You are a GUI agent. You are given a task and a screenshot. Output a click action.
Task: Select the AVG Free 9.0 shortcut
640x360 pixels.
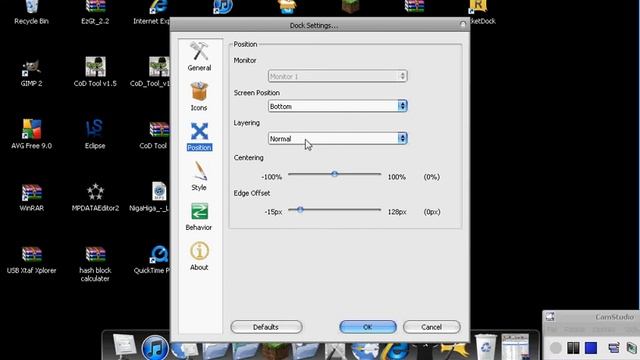click(31, 134)
